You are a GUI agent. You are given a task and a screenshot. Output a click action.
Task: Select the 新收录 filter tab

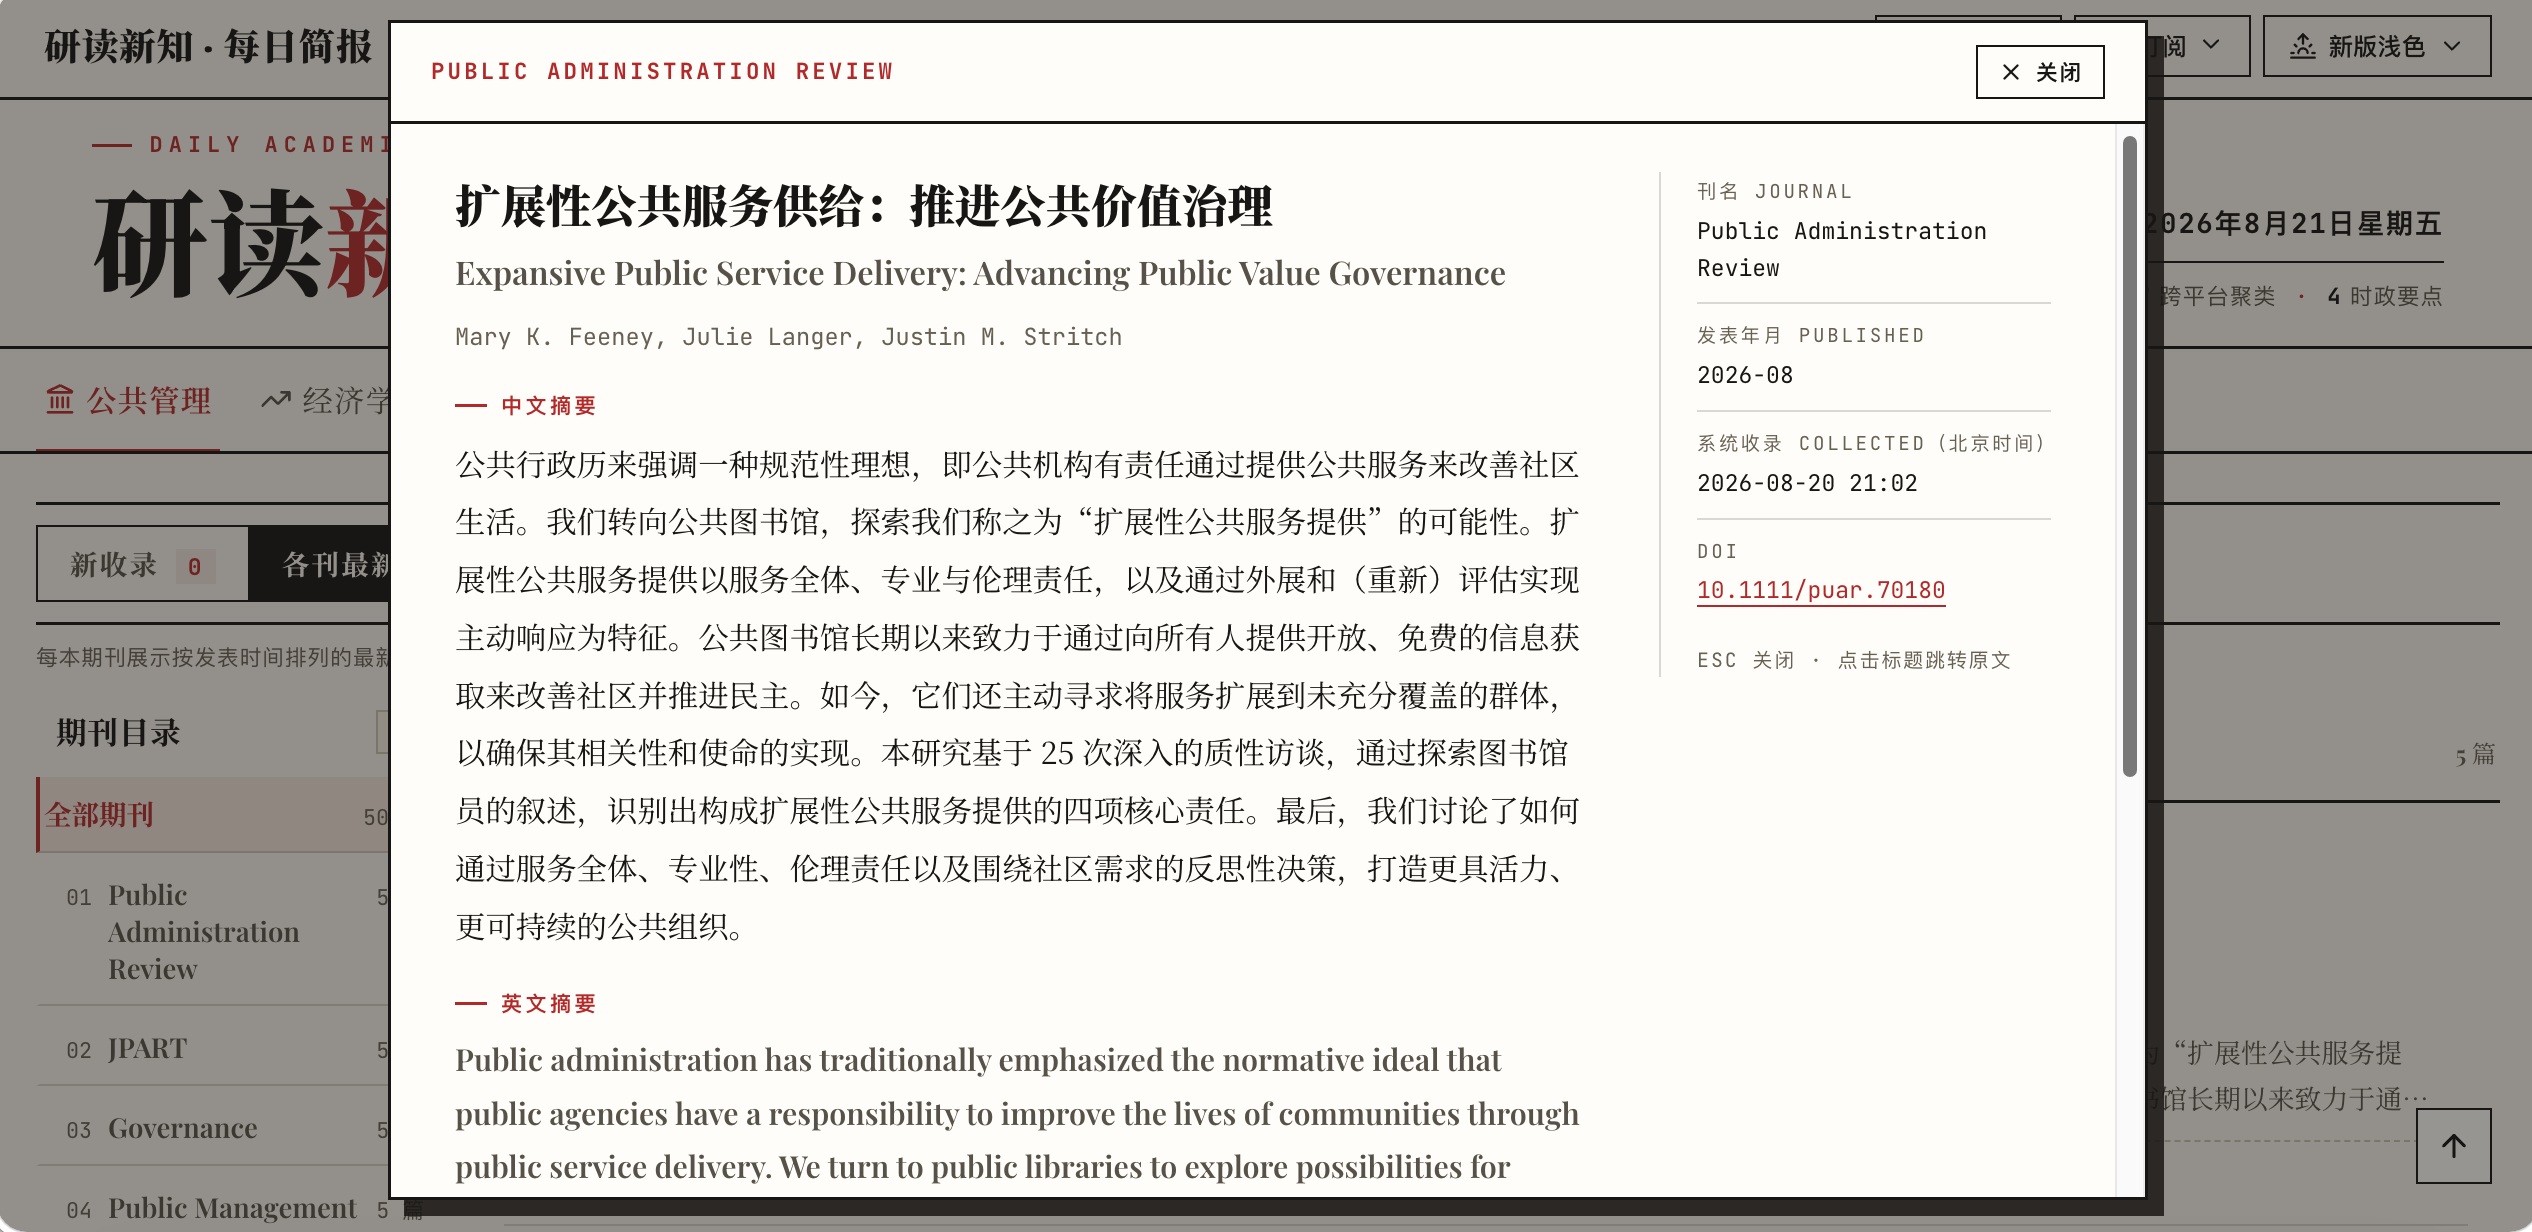[142, 565]
